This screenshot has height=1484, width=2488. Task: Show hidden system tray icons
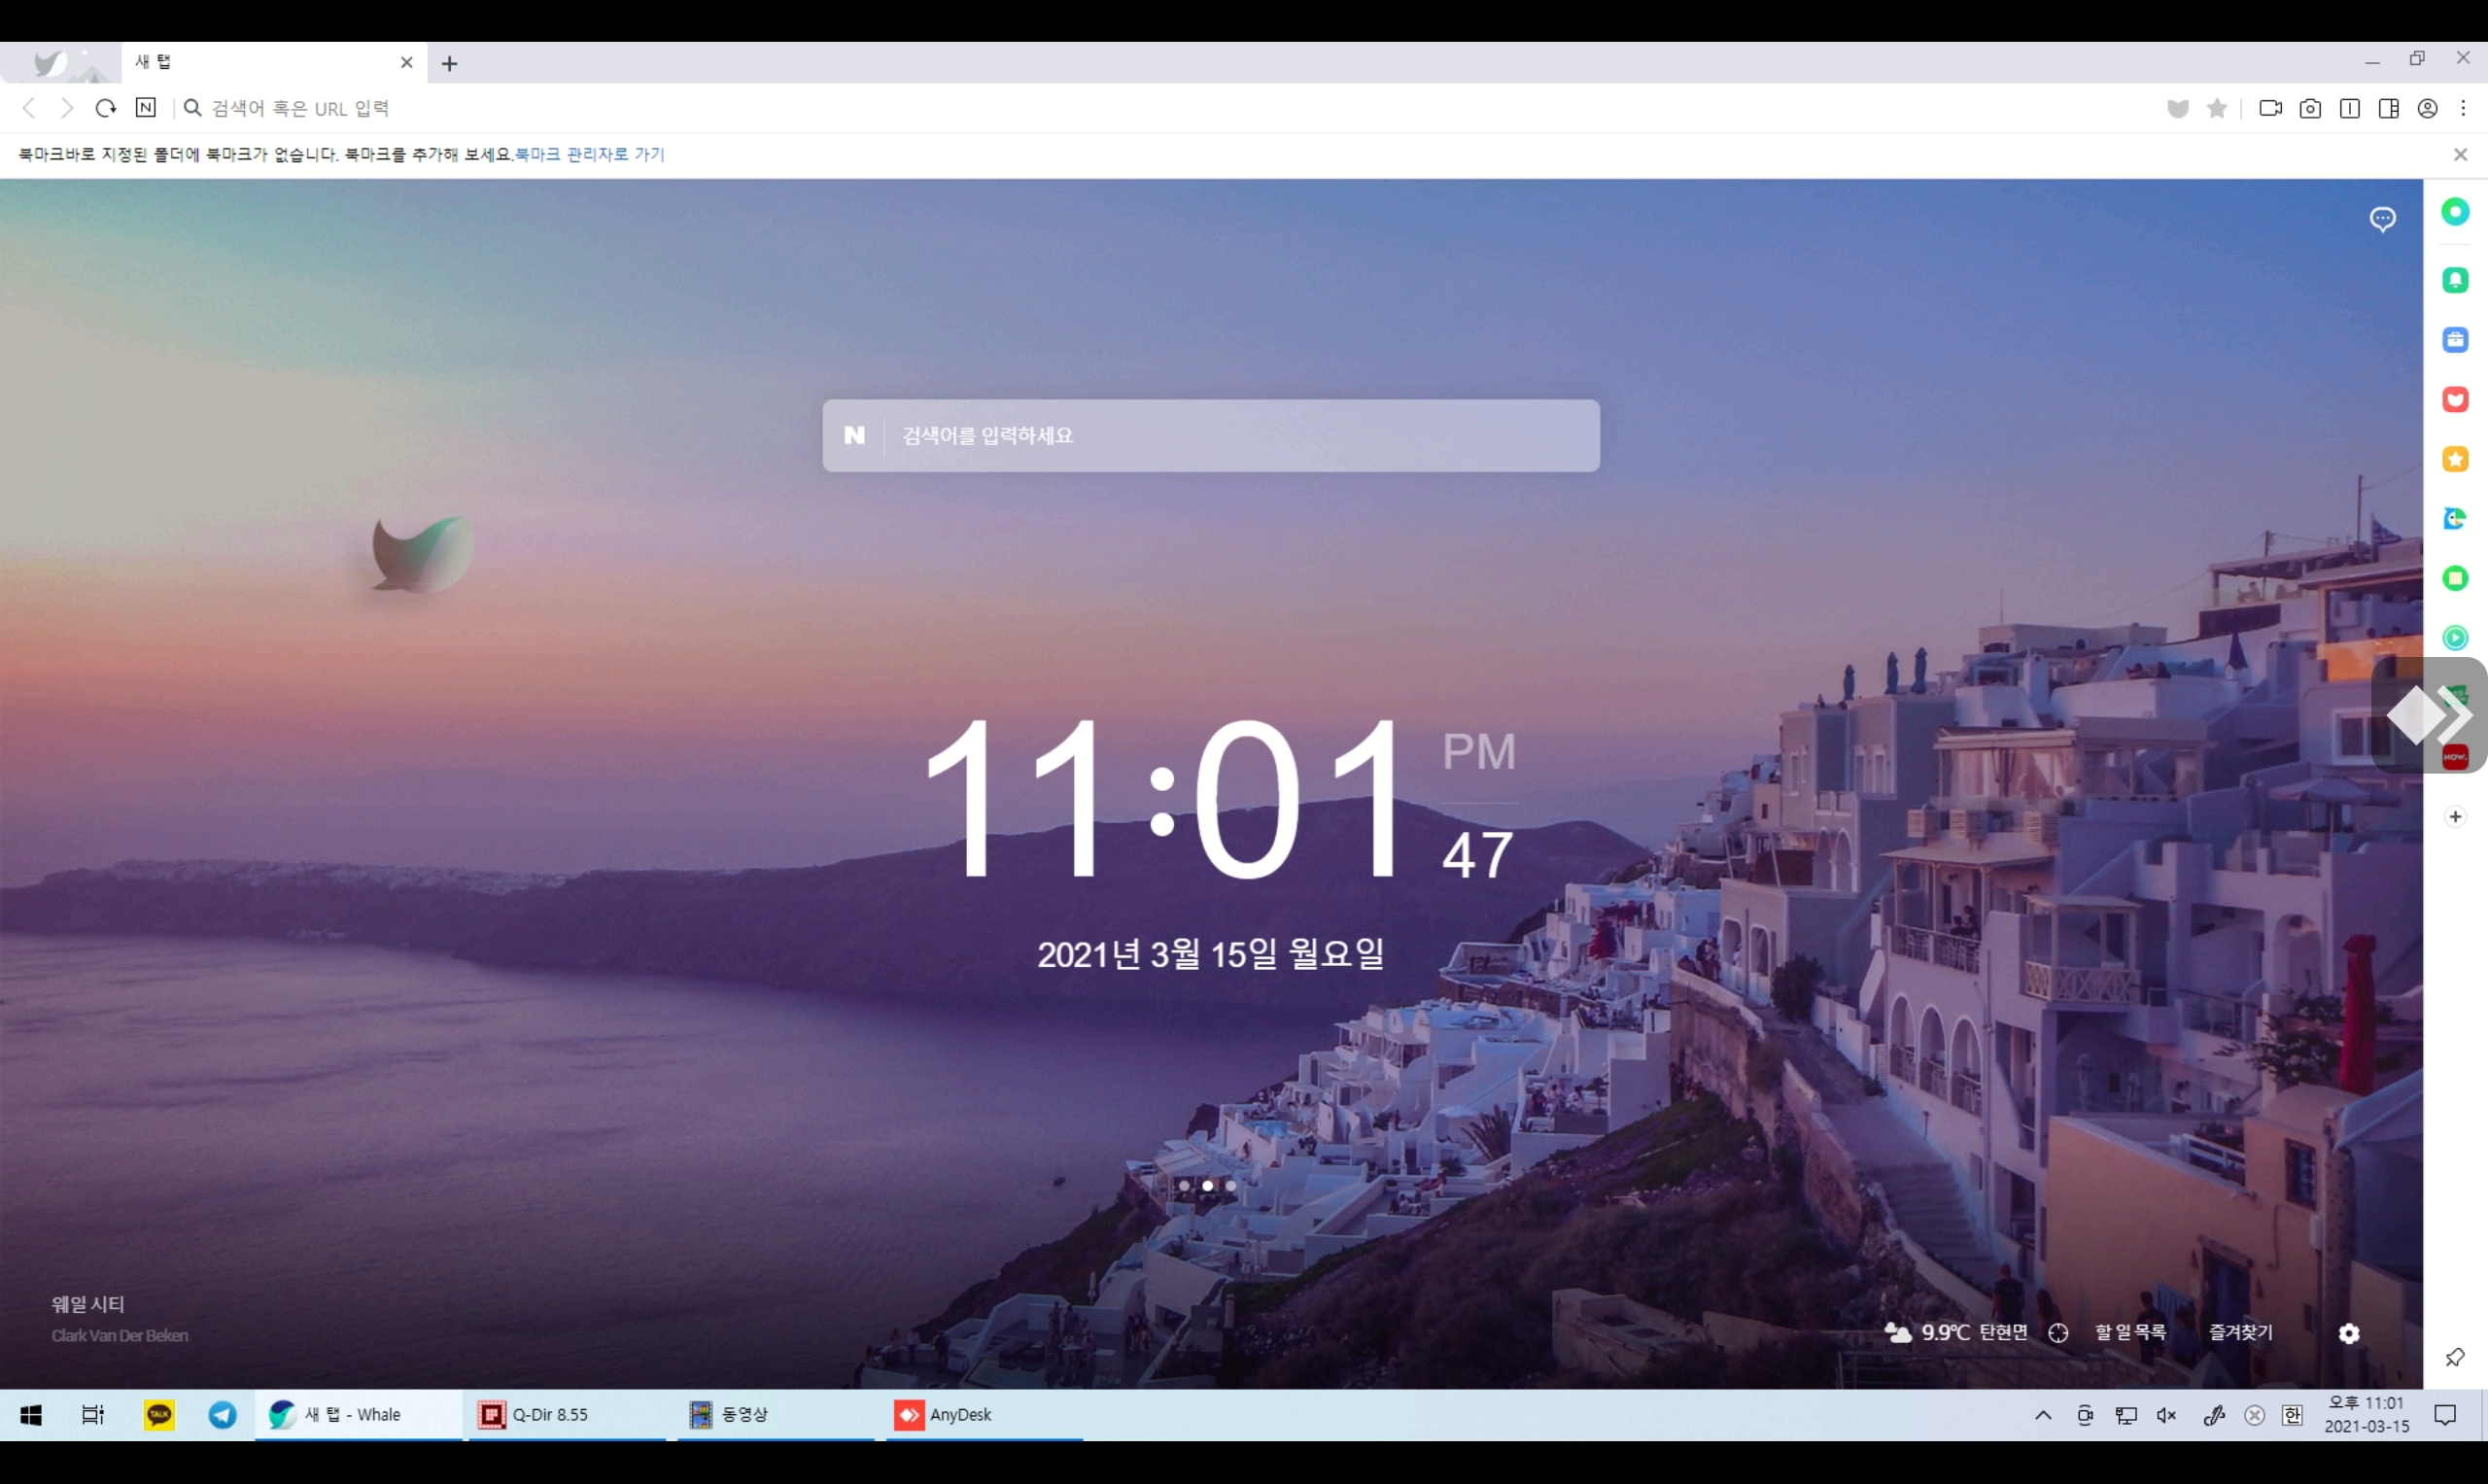coord(2043,1415)
